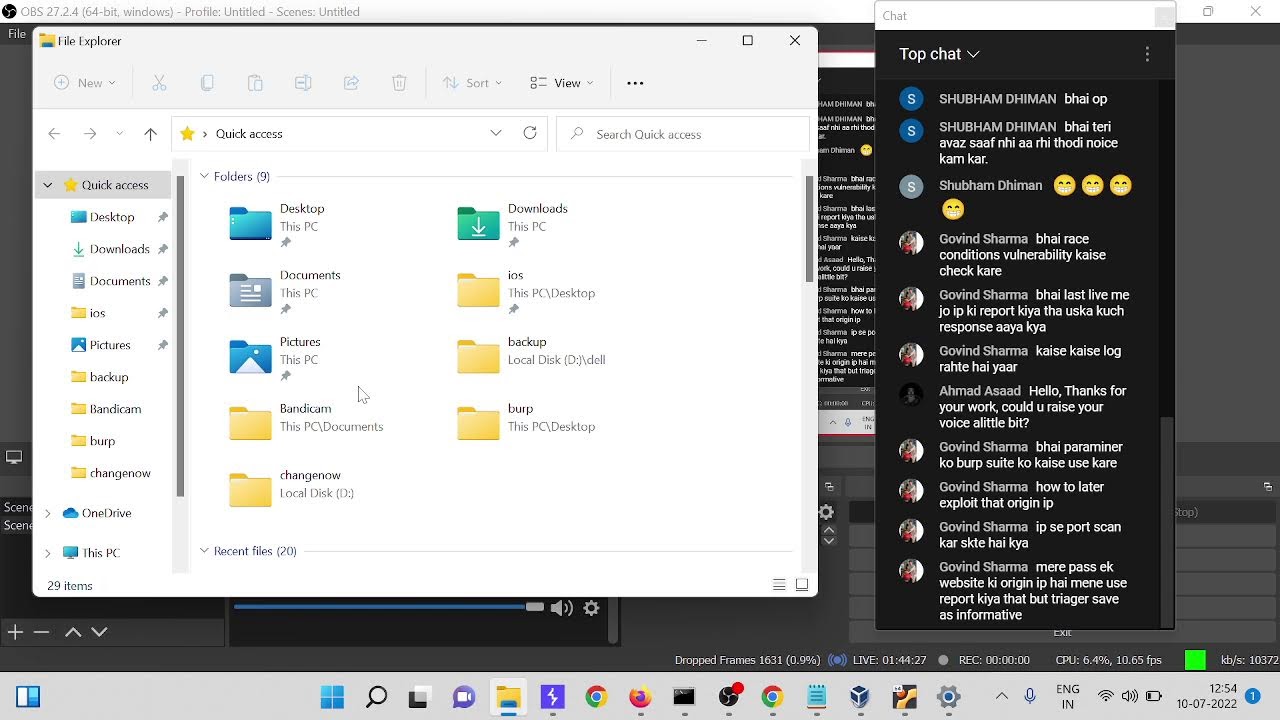Click the OBS mixer volume slider
The image size is (1280, 720).
click(x=389, y=607)
